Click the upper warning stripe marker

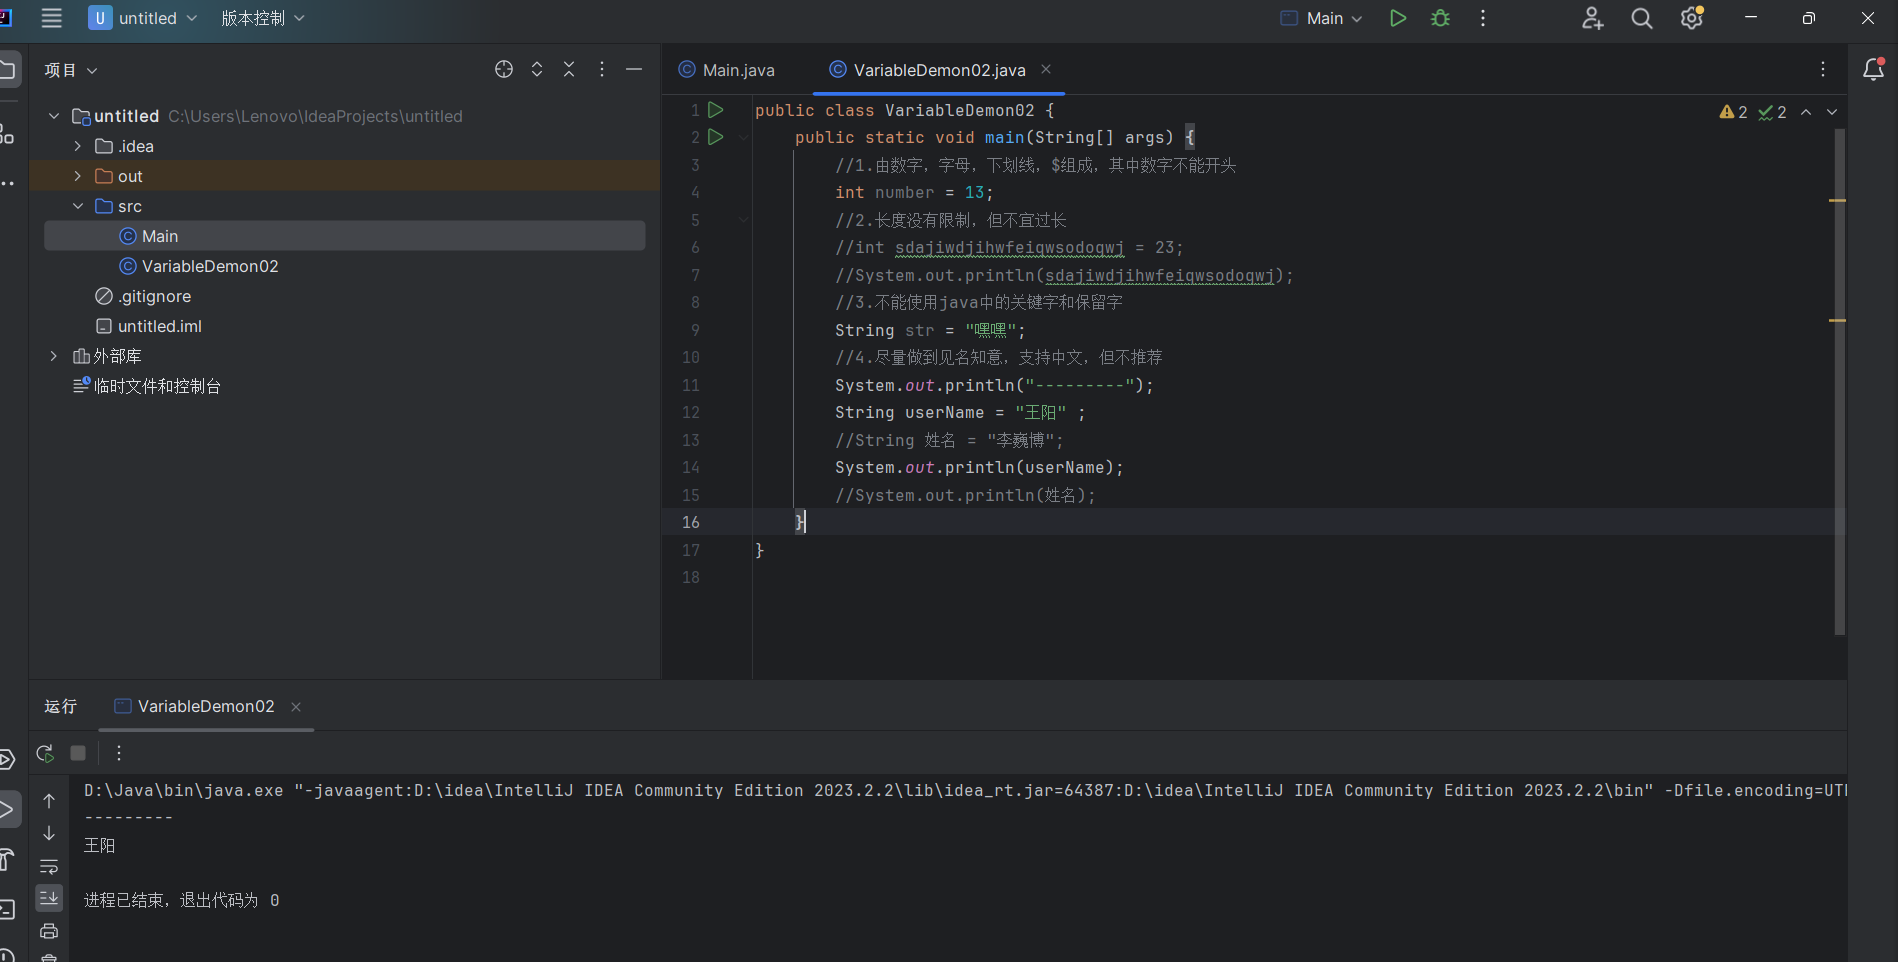pos(1837,200)
